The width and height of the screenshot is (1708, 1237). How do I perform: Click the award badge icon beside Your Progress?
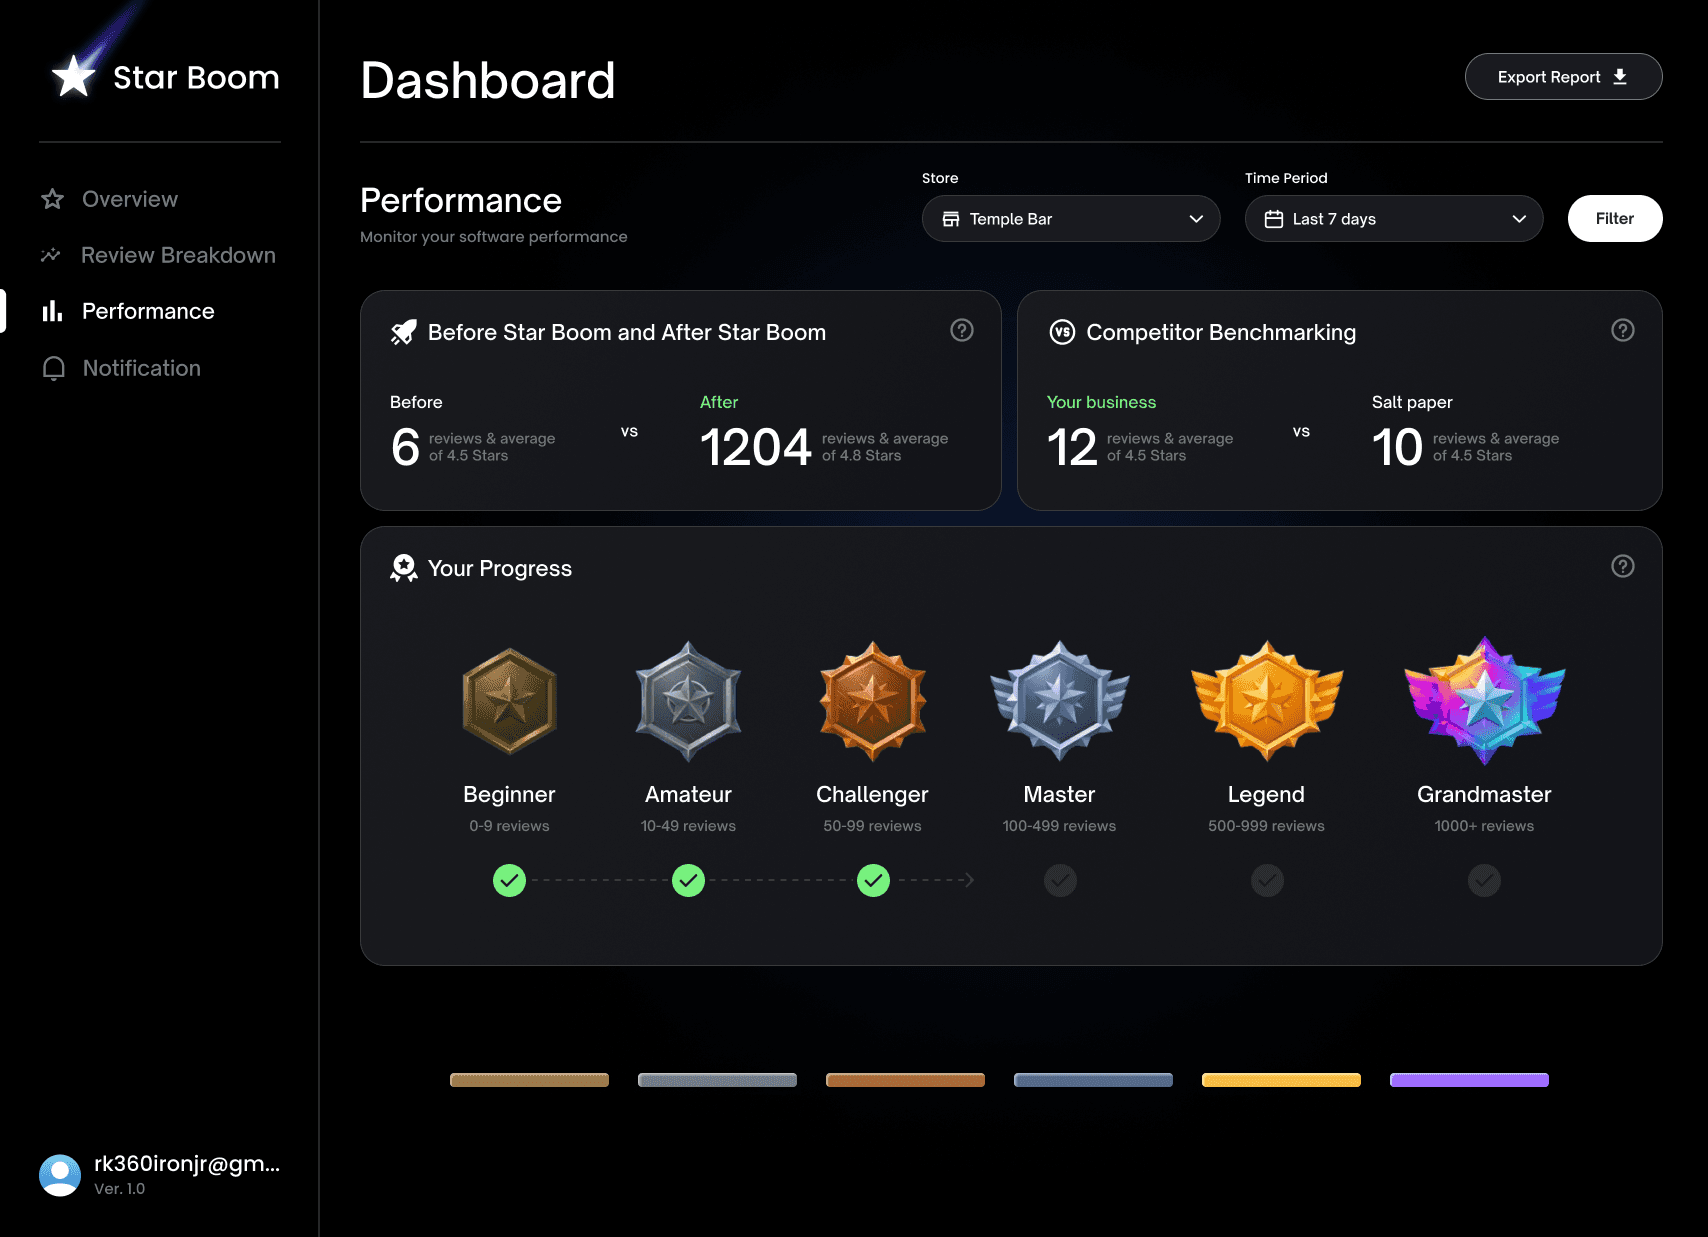click(x=404, y=568)
